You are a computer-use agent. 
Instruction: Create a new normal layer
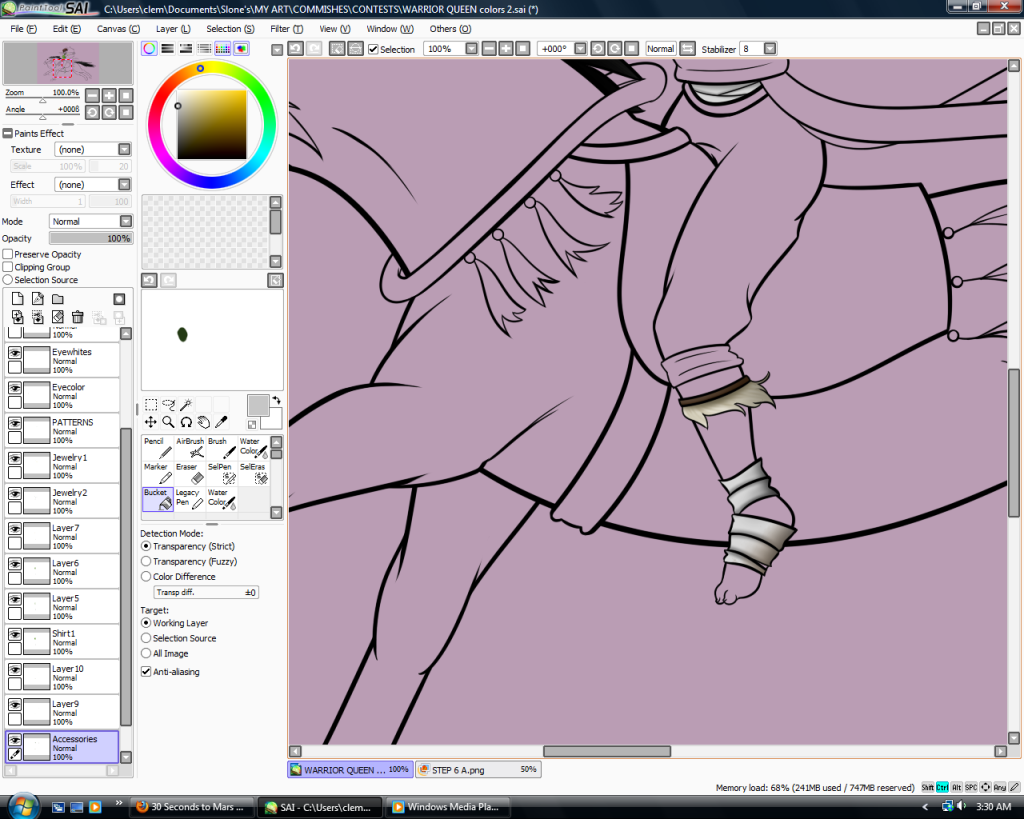coord(18,298)
